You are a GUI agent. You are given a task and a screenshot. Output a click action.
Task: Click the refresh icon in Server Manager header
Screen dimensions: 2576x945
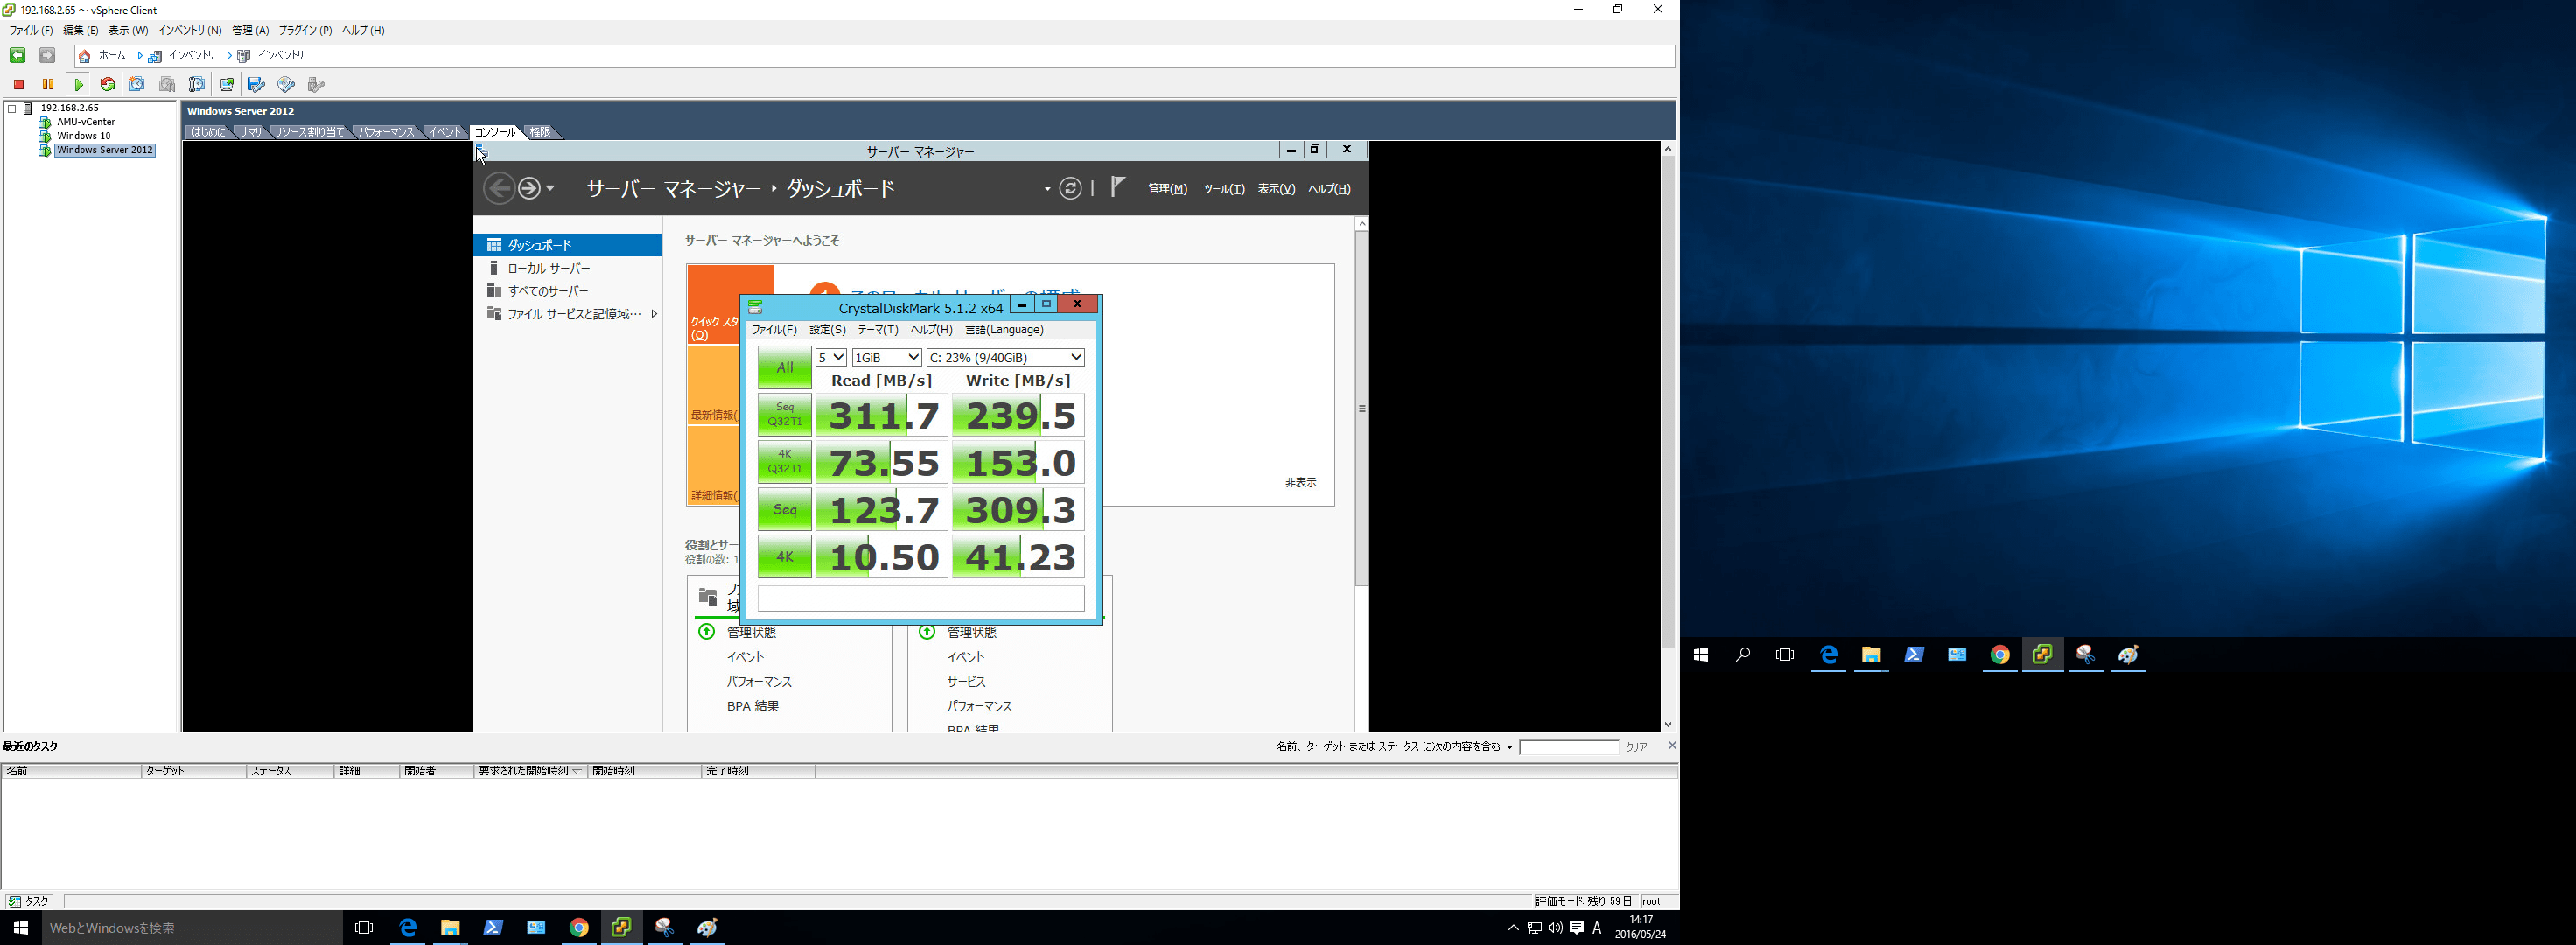click(x=1070, y=188)
